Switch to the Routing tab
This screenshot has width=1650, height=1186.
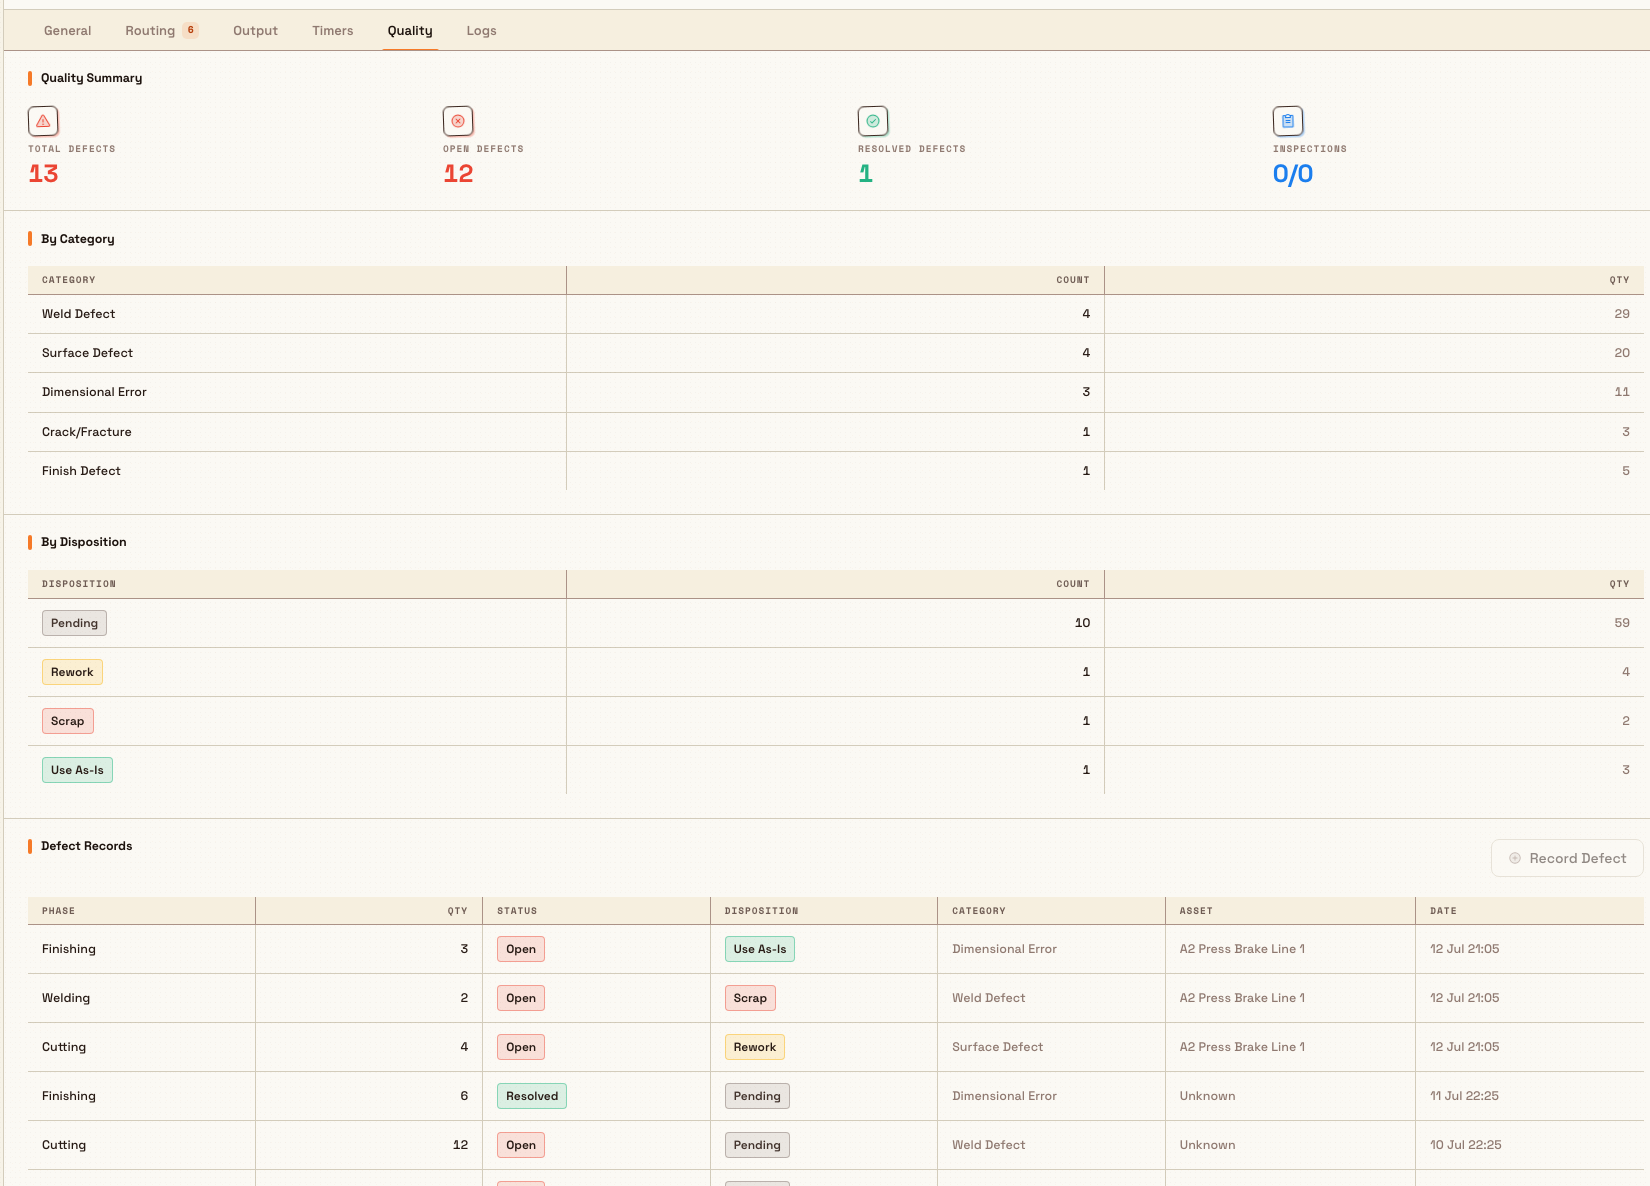tap(161, 31)
